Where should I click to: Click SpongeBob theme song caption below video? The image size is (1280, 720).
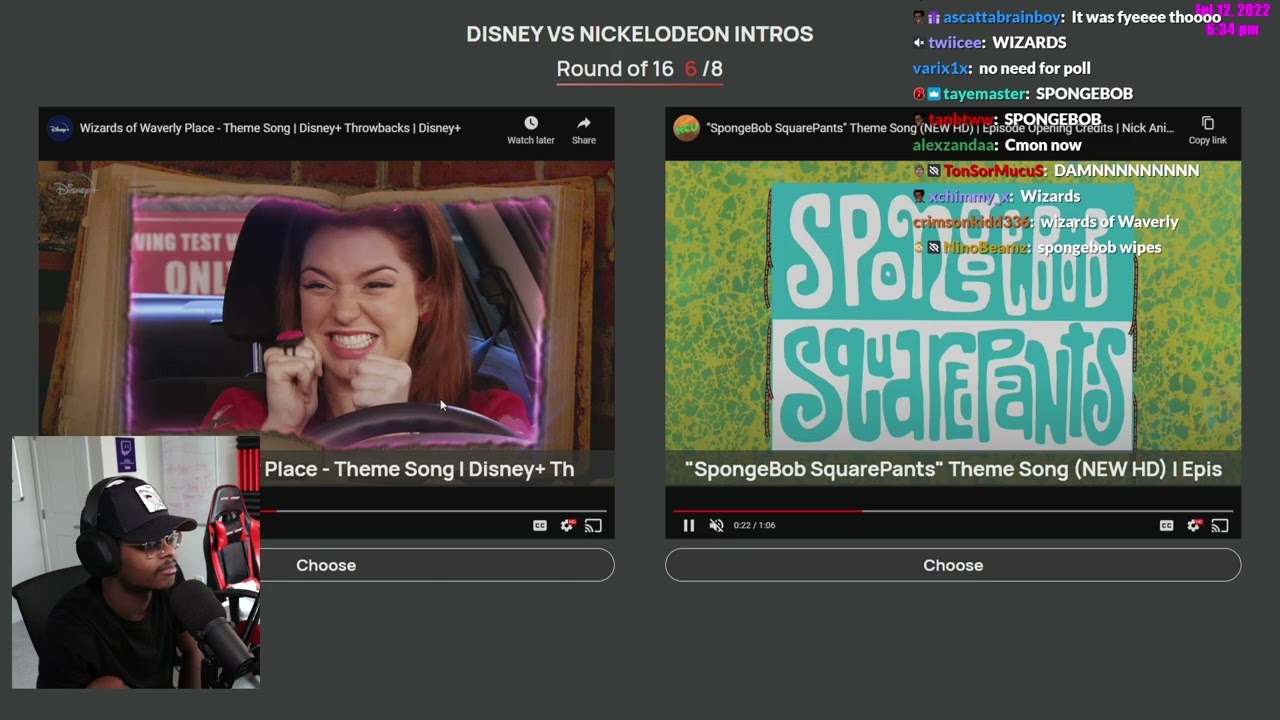(x=953, y=469)
